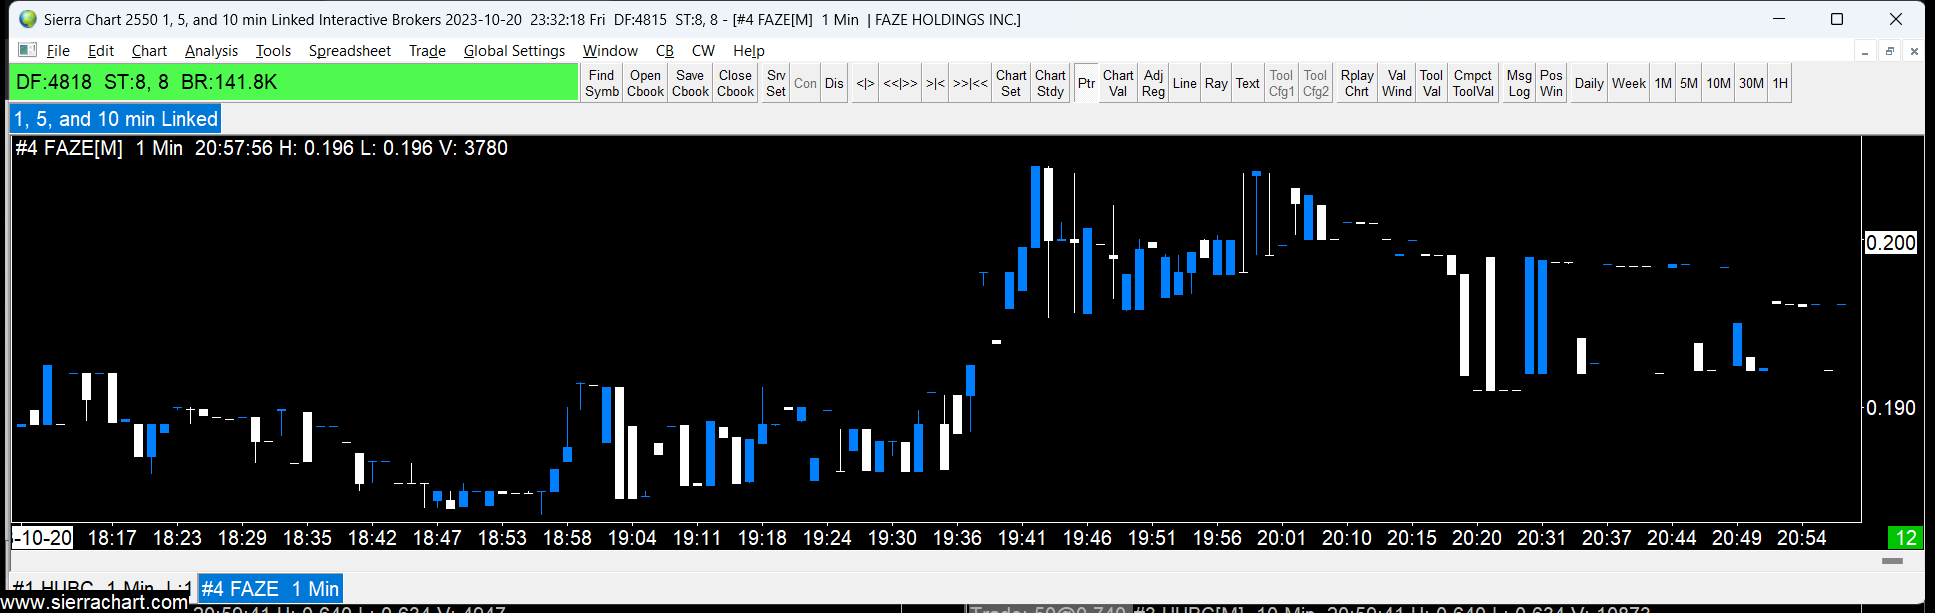The height and width of the screenshot is (613, 1935).
Task: Open the CW menu
Action: click(703, 50)
